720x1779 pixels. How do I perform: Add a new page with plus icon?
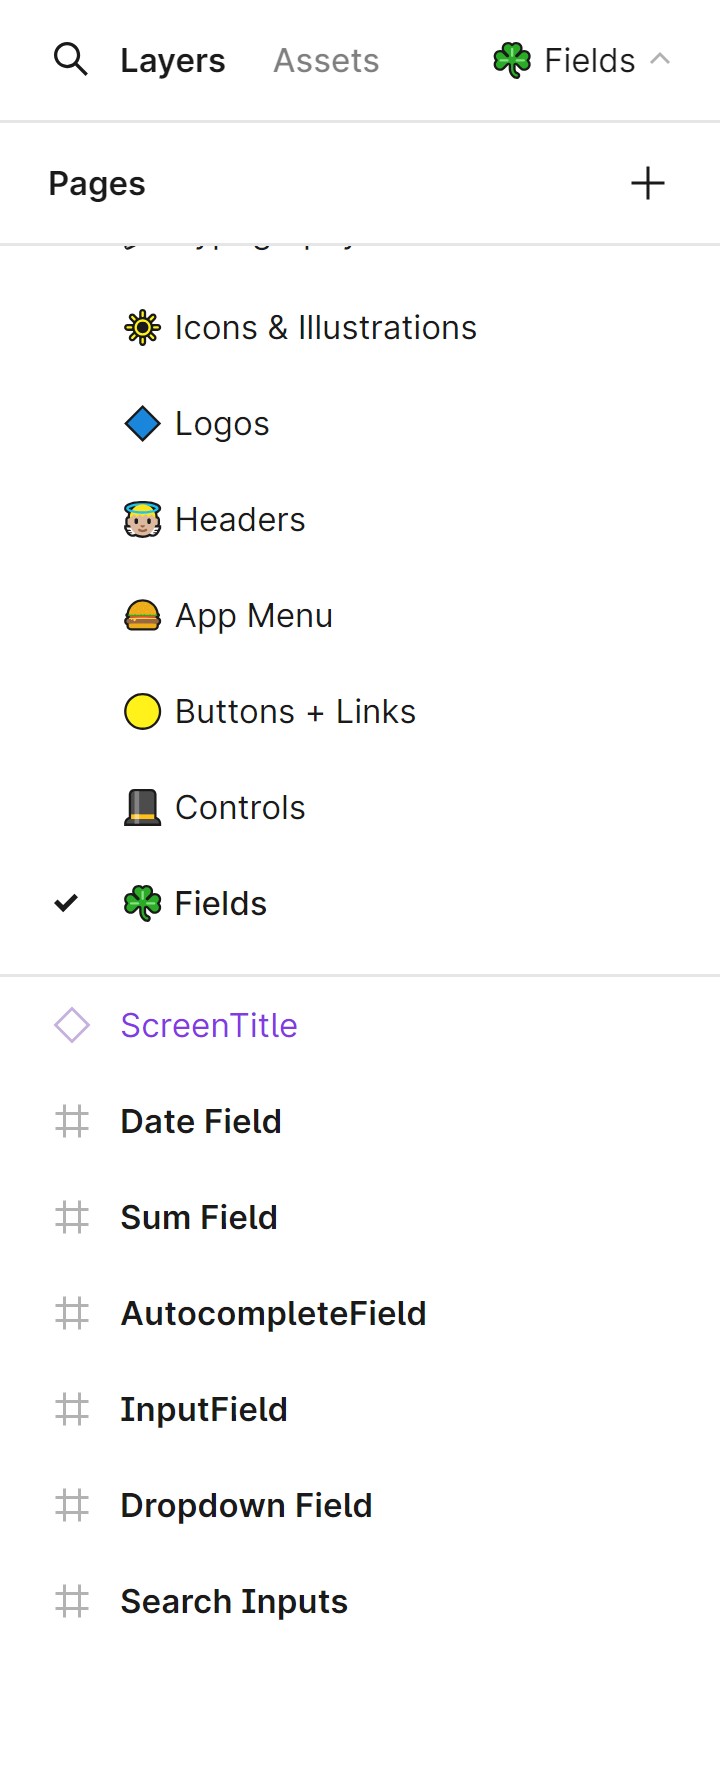pyautogui.click(x=647, y=183)
